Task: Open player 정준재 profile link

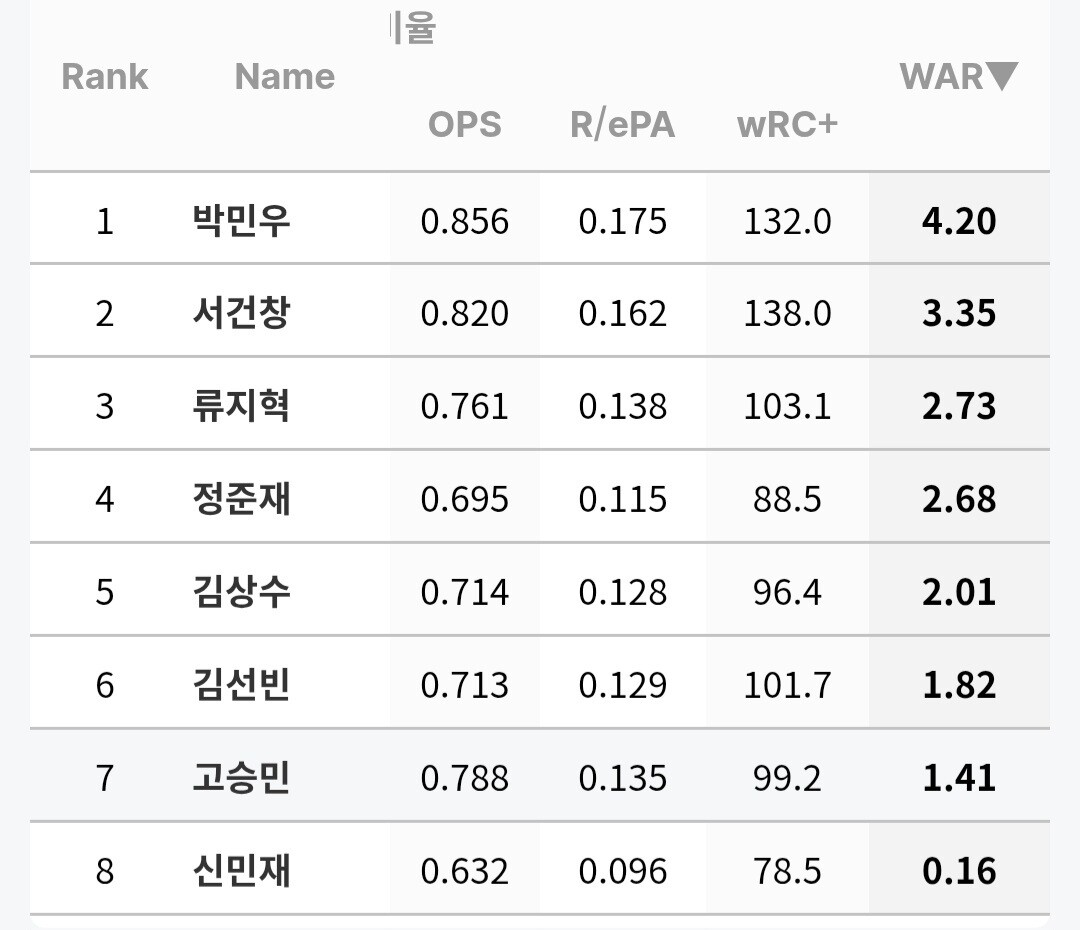Action: 241,499
